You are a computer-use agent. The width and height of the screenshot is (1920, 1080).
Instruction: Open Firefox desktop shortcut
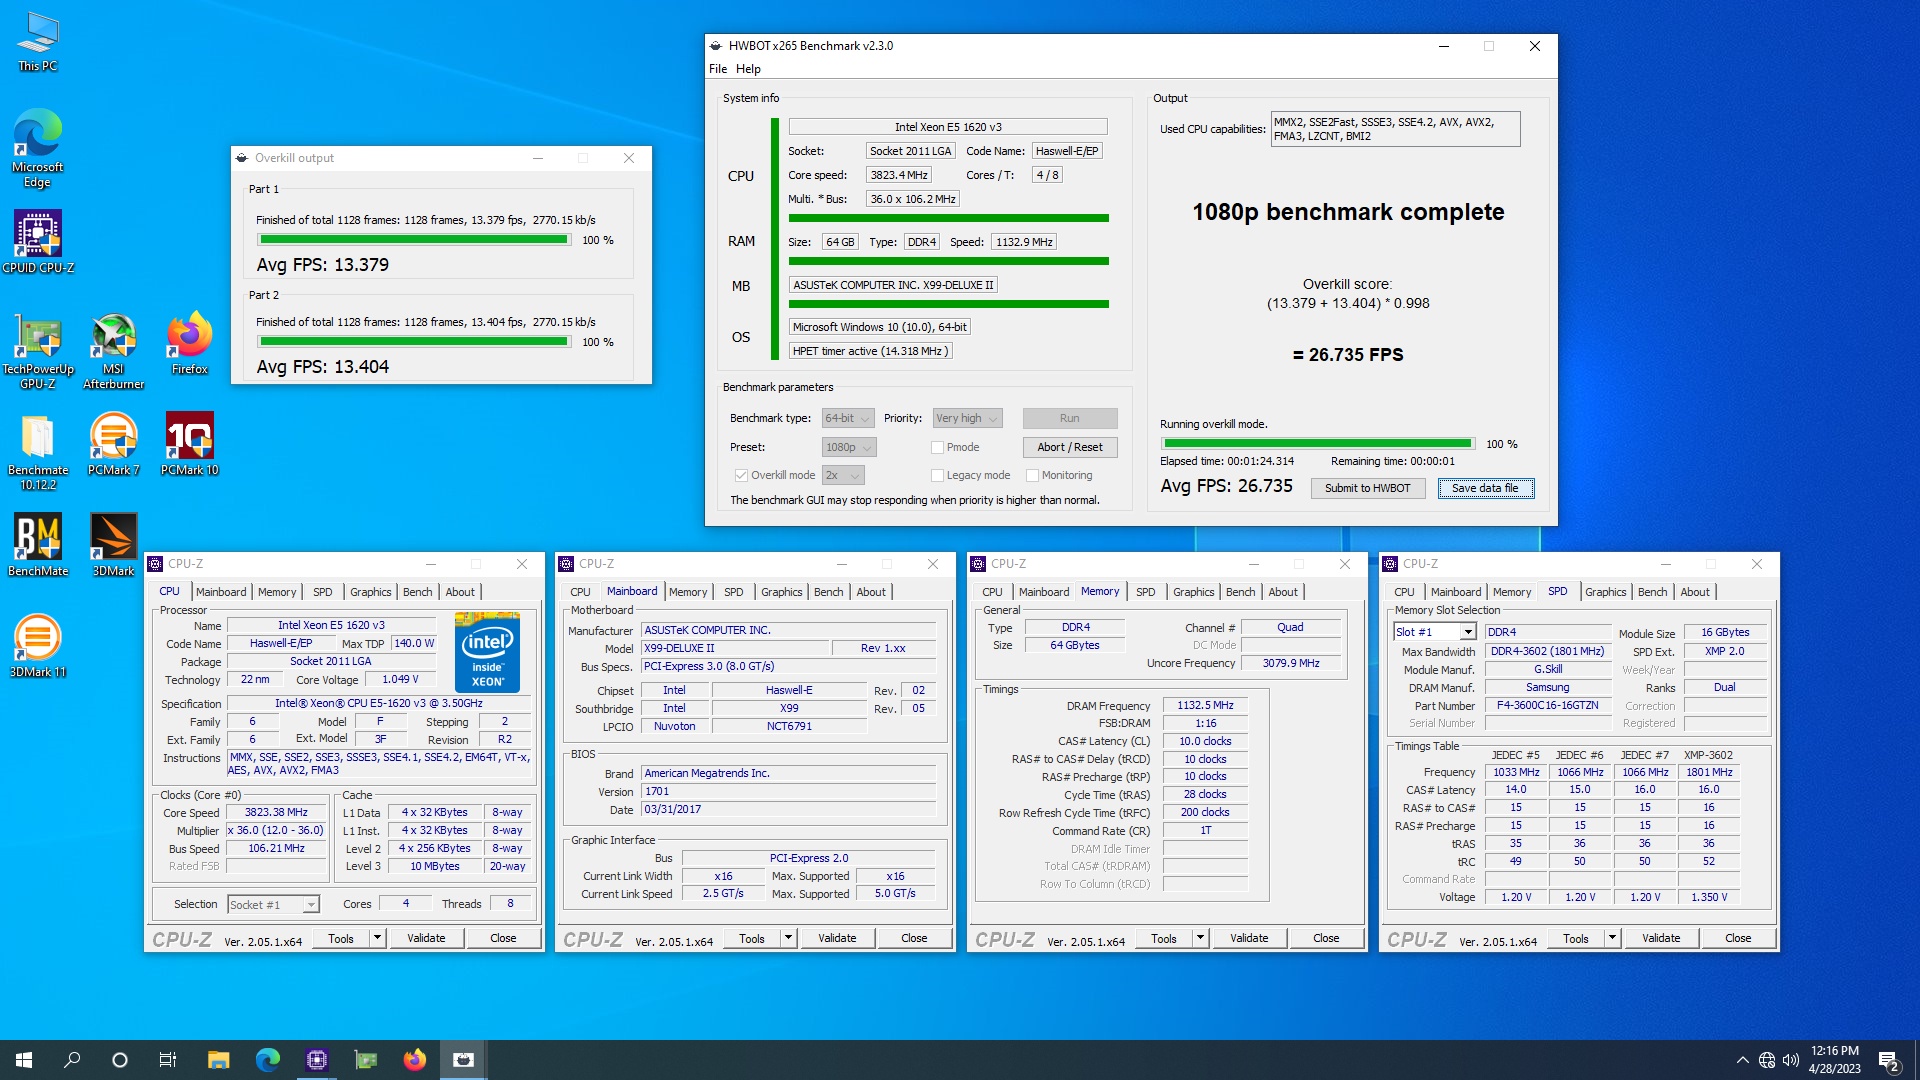coord(190,343)
